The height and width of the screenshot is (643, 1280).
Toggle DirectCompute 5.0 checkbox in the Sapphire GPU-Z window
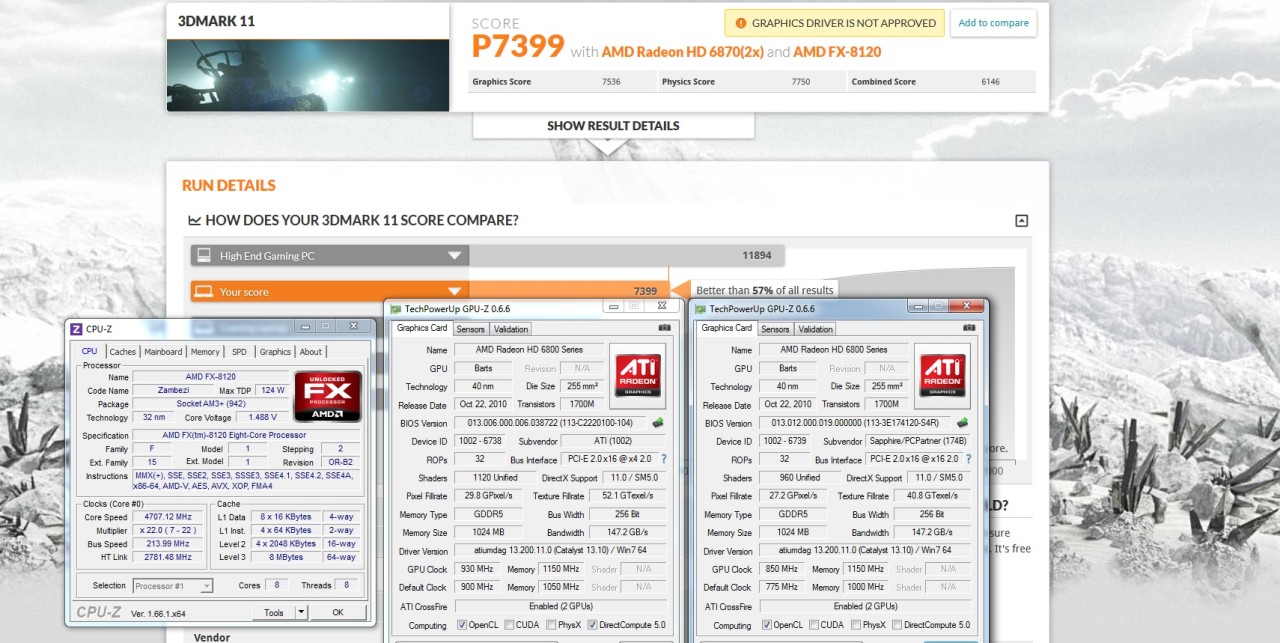(x=897, y=625)
